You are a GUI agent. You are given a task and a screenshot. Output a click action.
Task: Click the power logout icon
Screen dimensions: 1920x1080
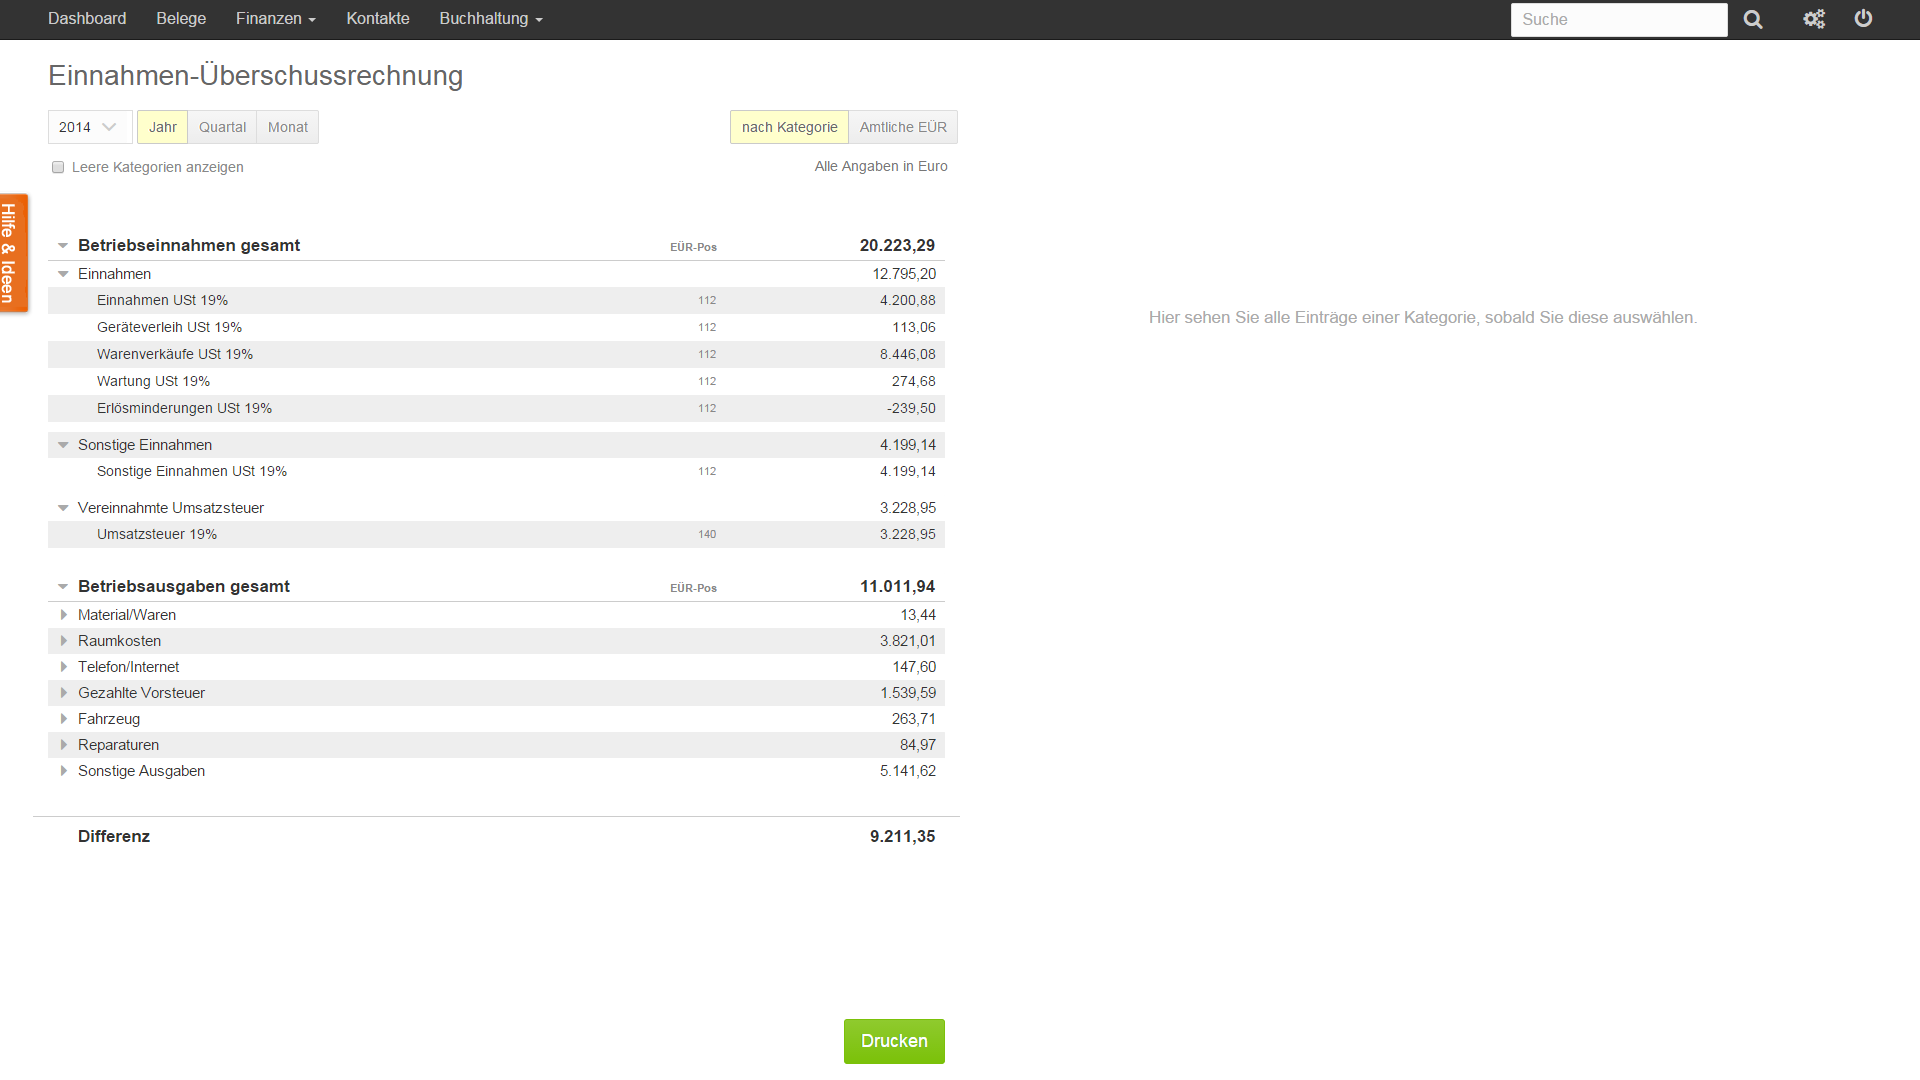click(1863, 19)
